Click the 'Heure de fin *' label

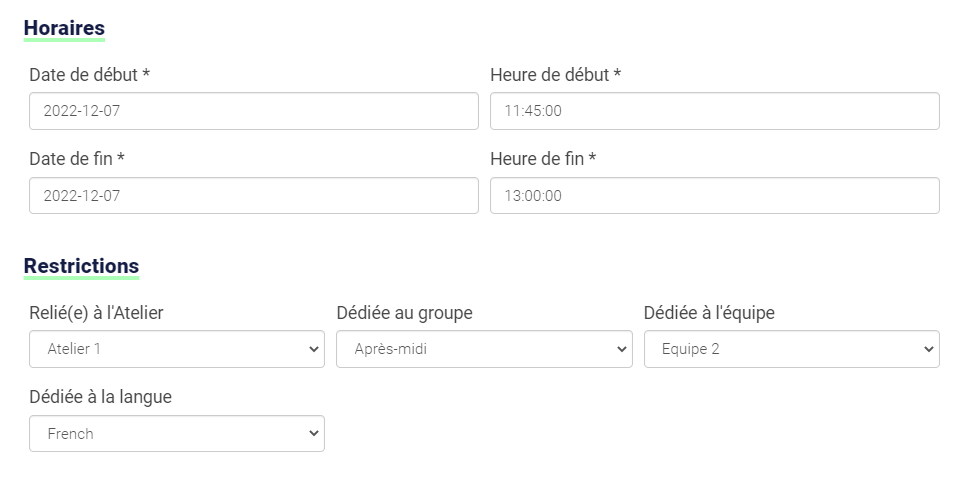(543, 159)
